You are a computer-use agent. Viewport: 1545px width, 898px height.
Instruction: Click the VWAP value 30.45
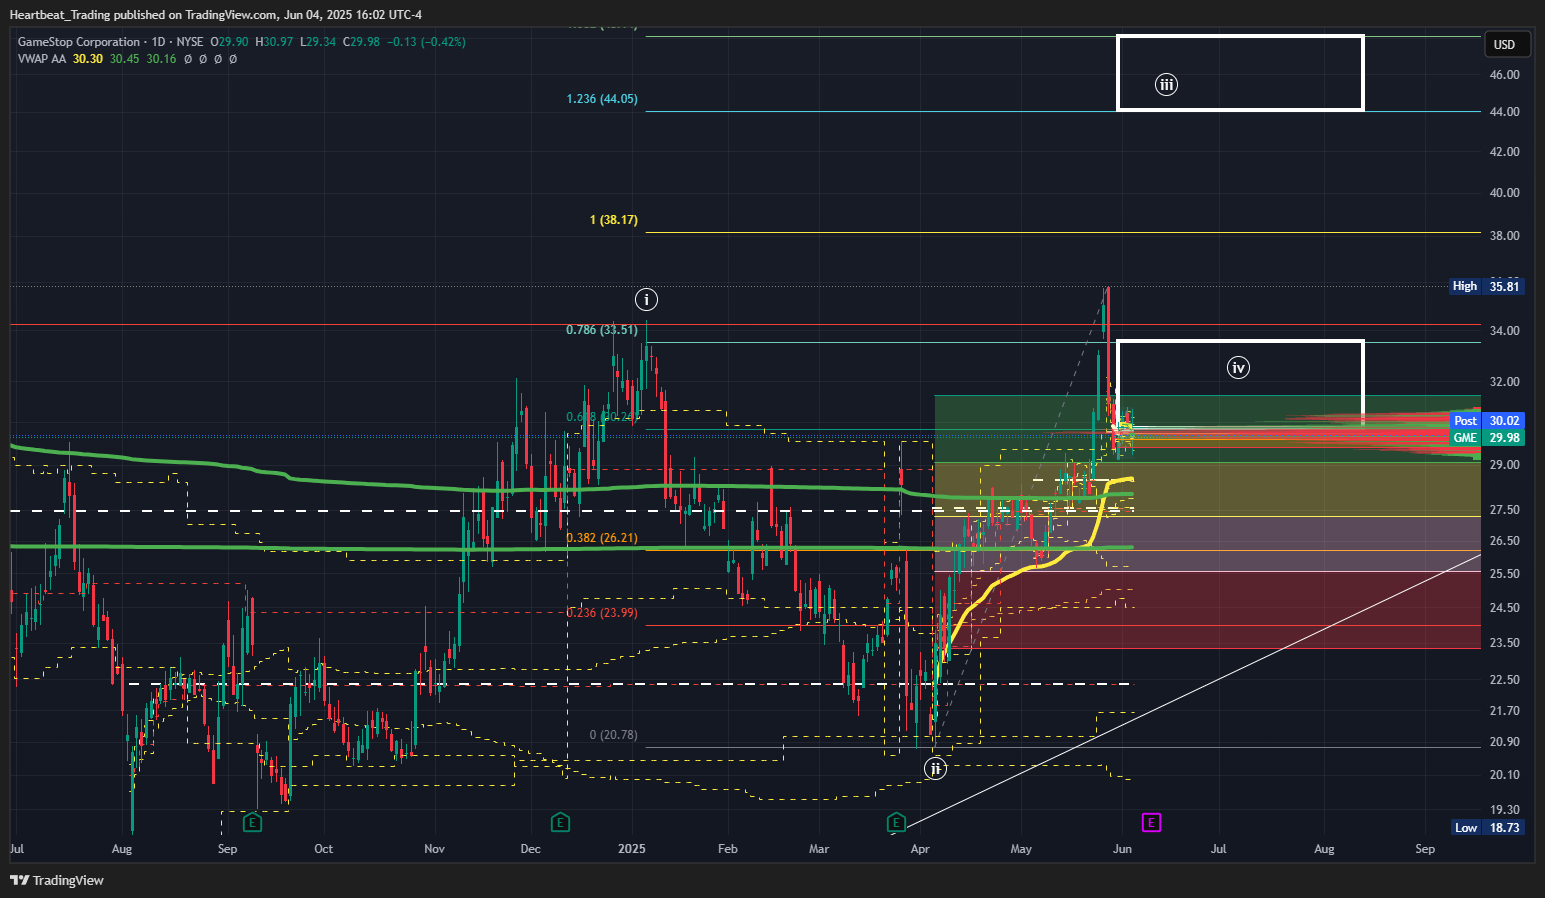(125, 59)
